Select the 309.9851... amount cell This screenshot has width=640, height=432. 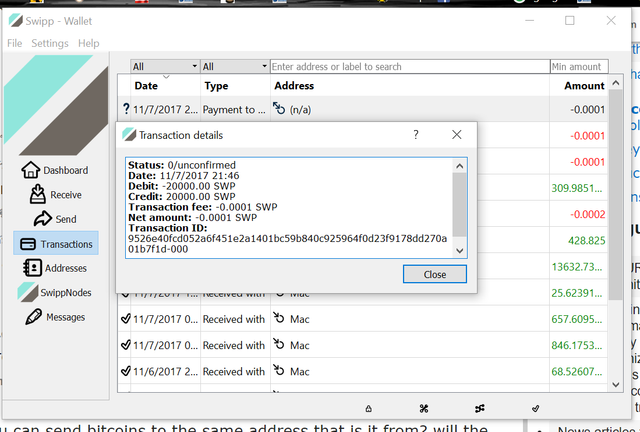pos(578,188)
